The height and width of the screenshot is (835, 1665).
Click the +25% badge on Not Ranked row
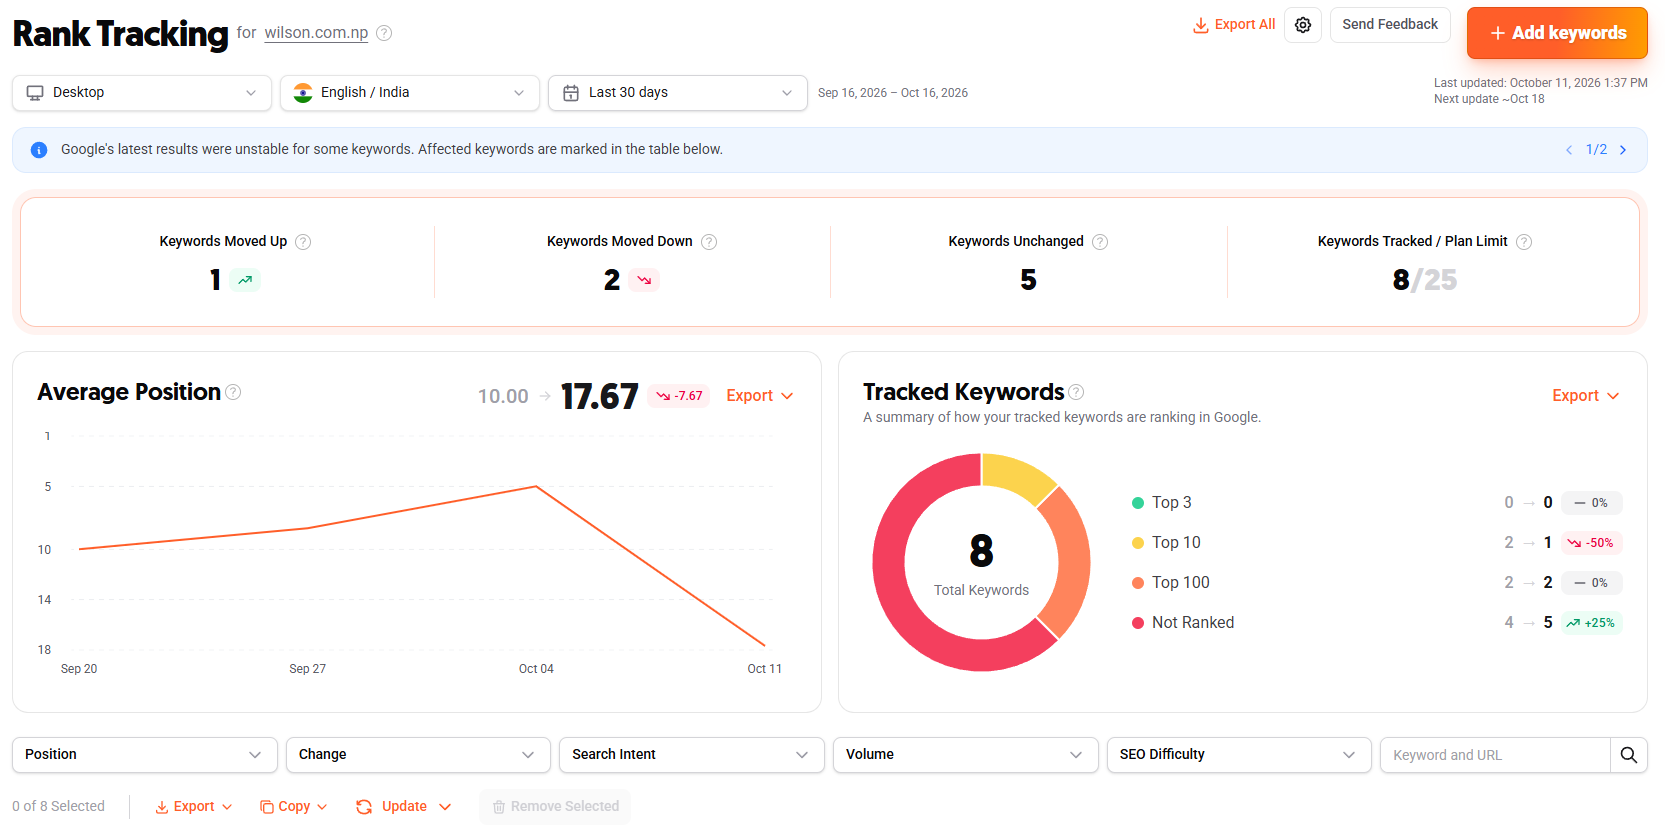pyautogui.click(x=1591, y=623)
